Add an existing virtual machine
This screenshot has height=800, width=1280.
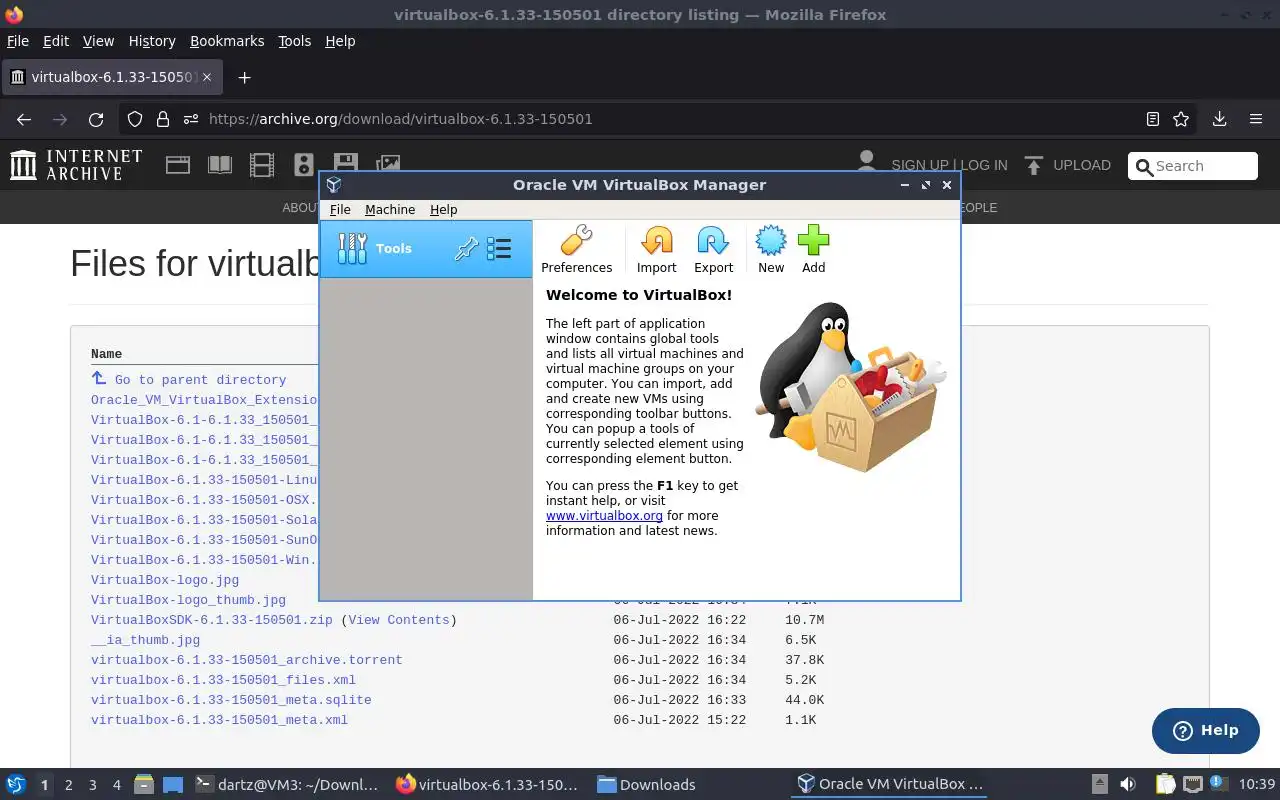coord(813,249)
